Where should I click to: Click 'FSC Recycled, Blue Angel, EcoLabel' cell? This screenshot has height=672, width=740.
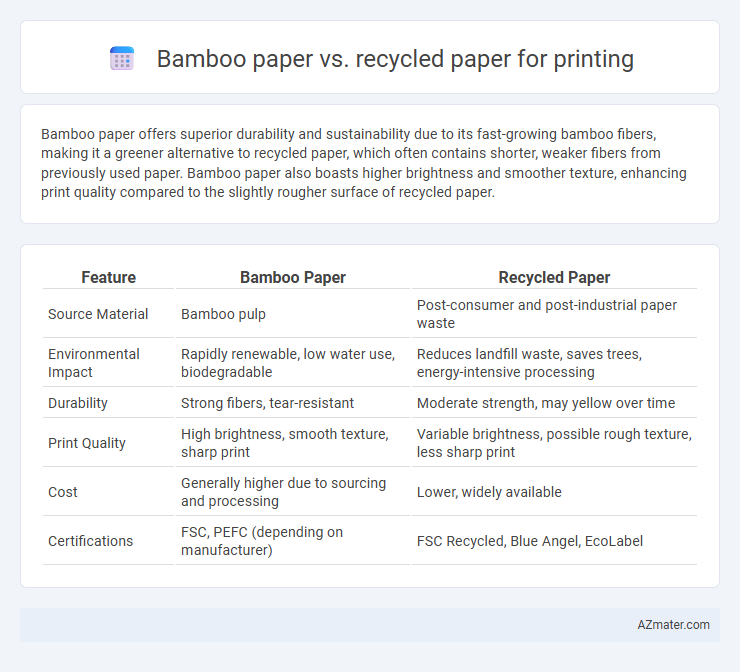click(x=530, y=541)
